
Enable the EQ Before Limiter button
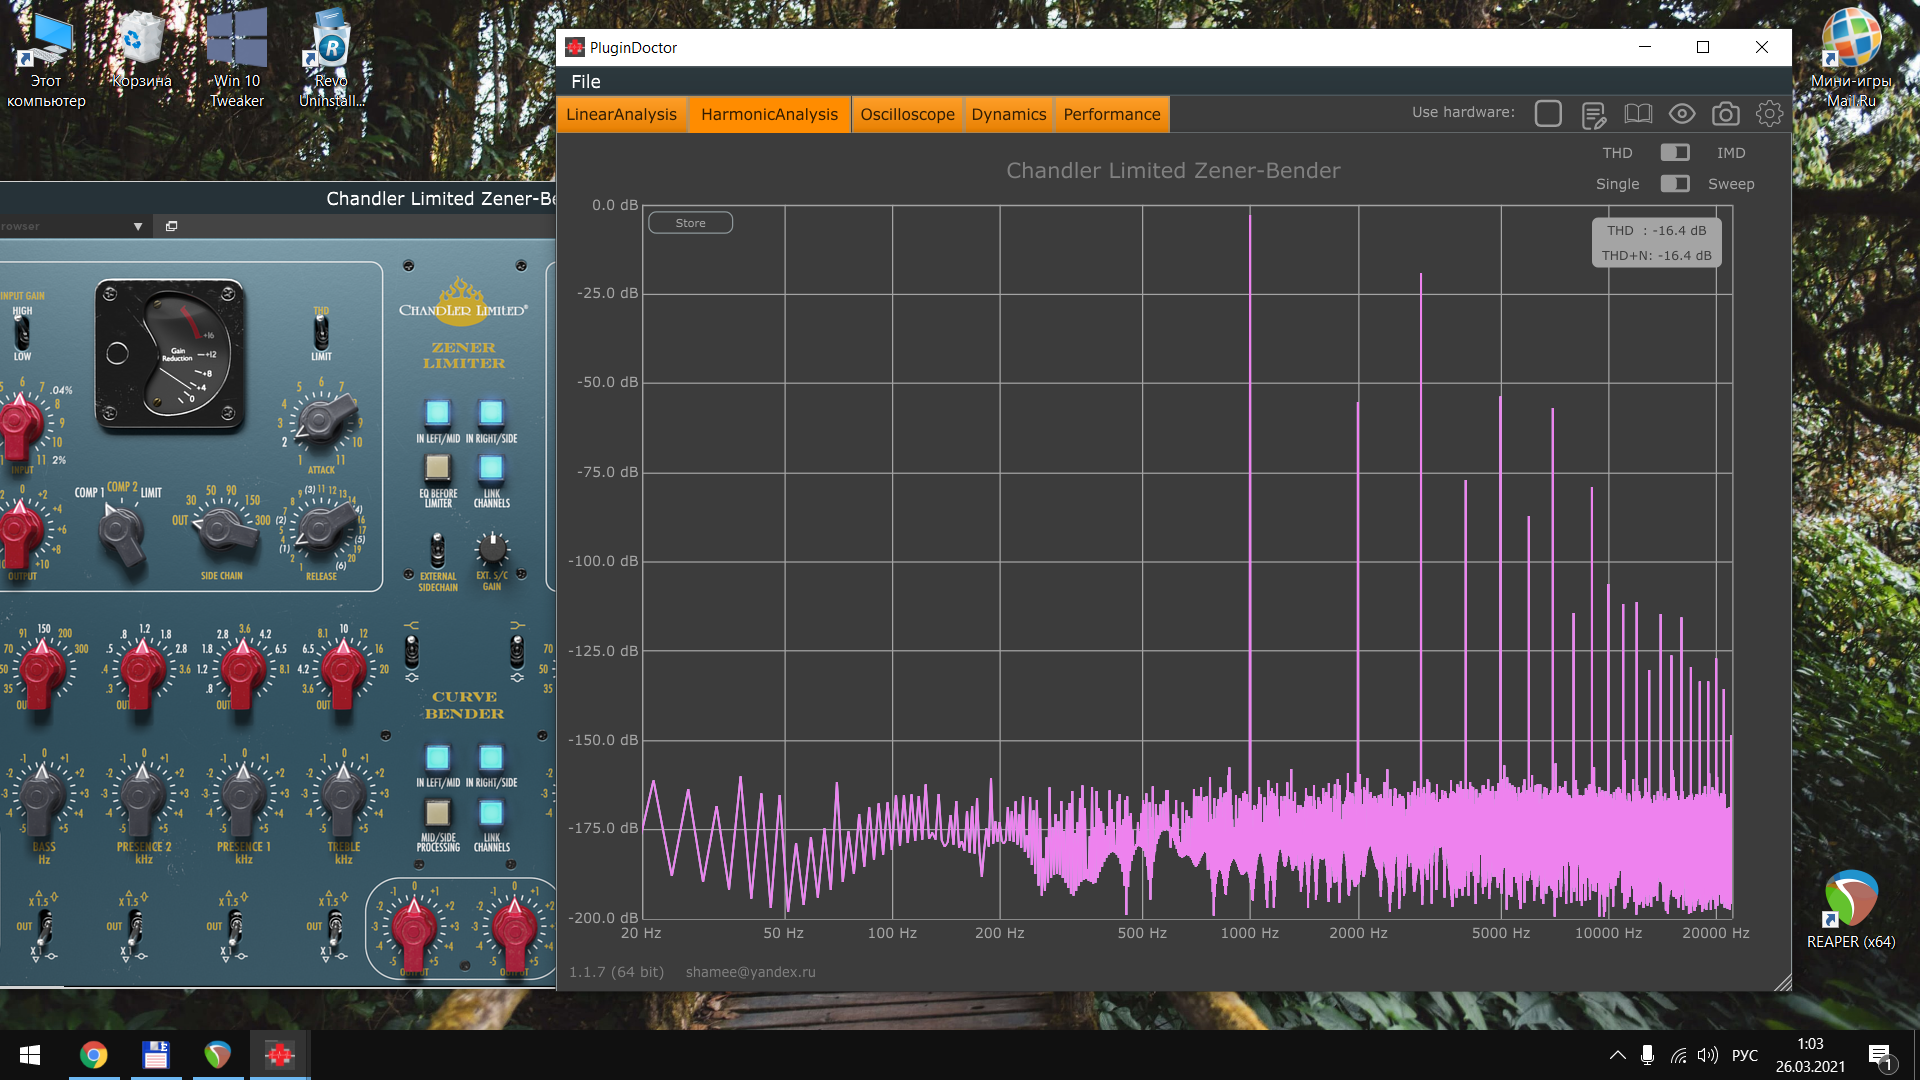click(x=437, y=467)
